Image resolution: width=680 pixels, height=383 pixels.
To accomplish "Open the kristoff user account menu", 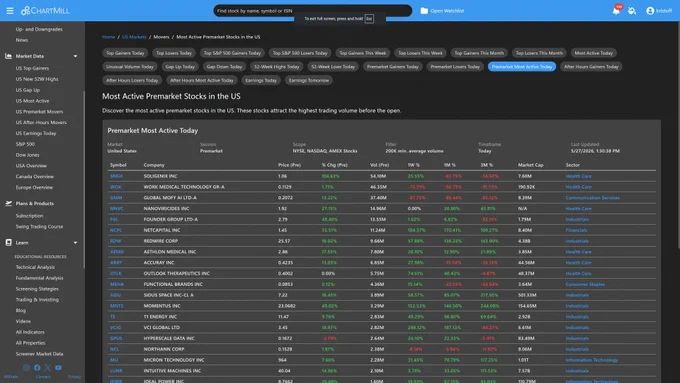I will tap(659, 10).
